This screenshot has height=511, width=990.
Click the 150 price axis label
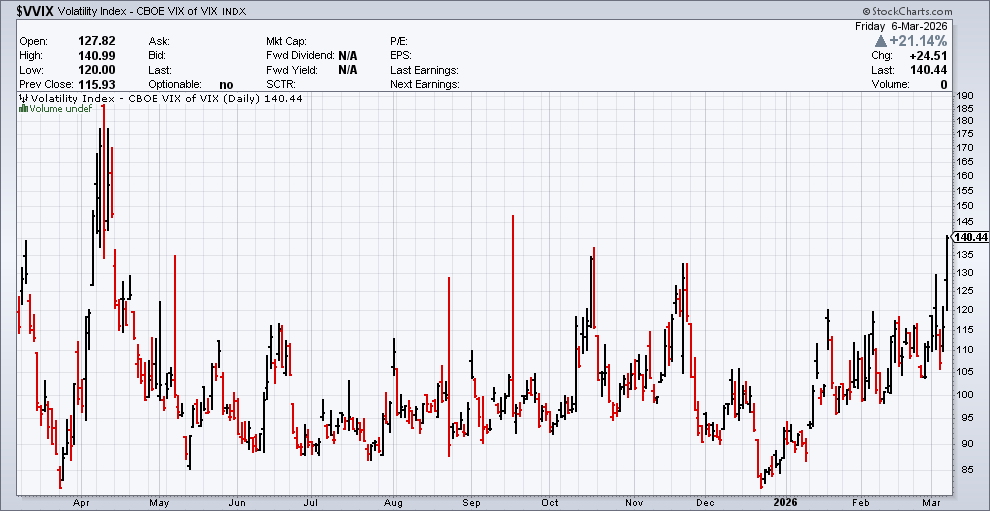(x=964, y=205)
